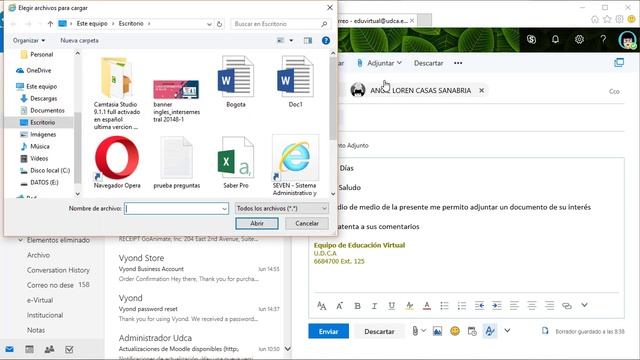Image resolution: width=640 pixels, height=360 pixels.
Task: Open the settings gear in Outlook header
Action: click(579, 40)
